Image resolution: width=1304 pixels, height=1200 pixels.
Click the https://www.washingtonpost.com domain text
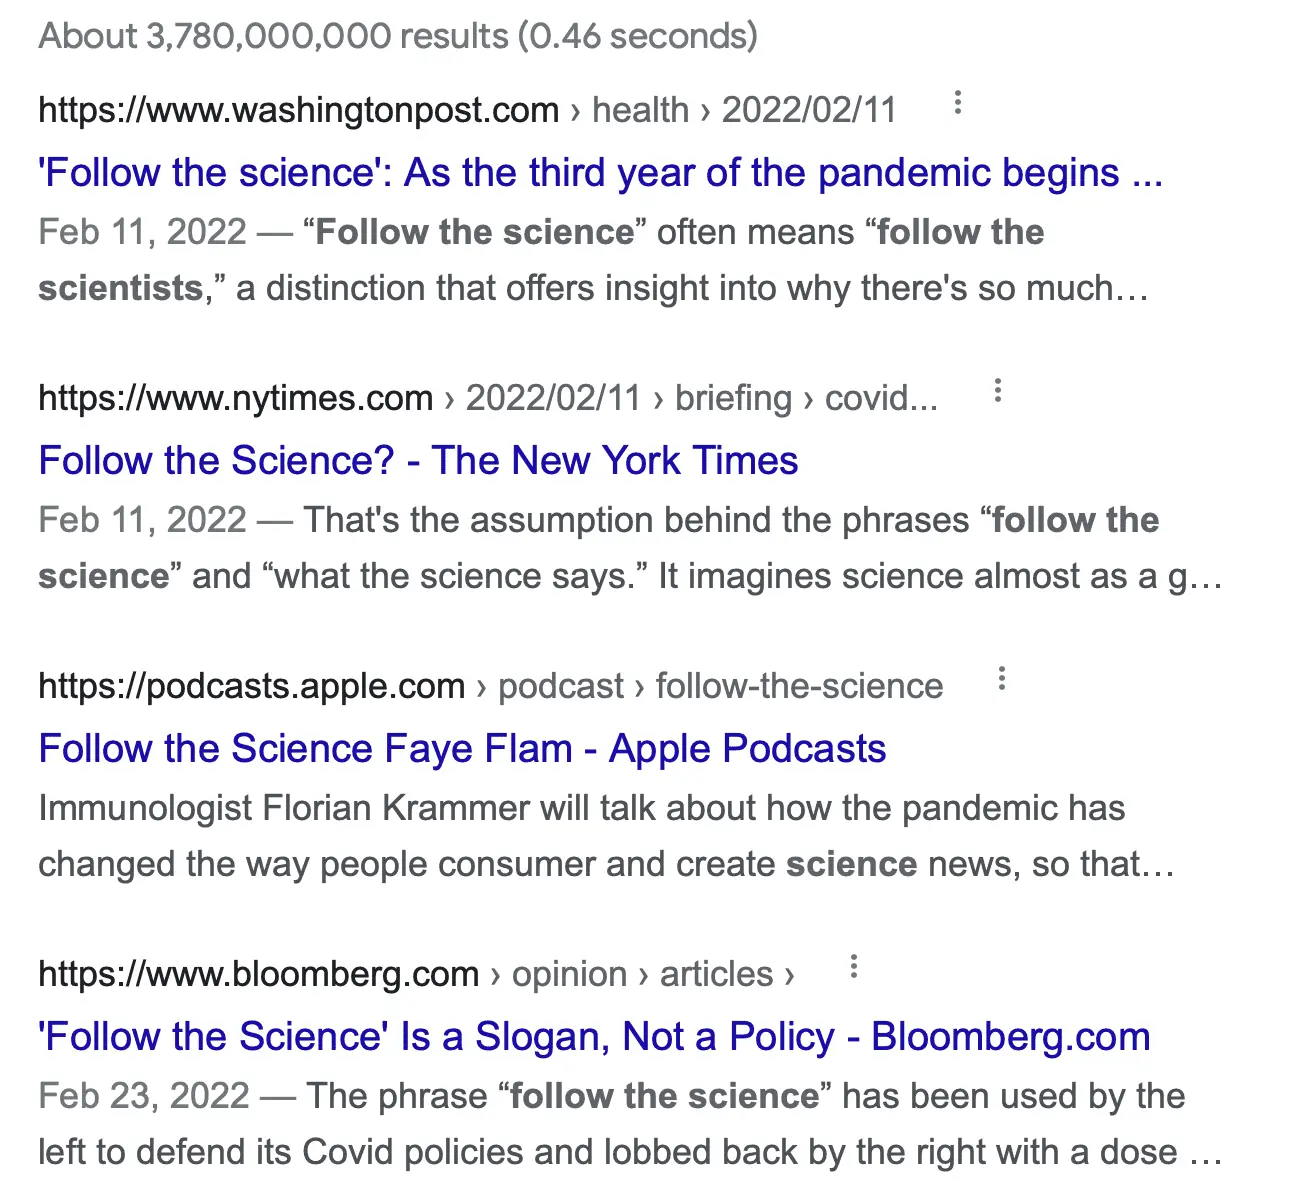tap(298, 110)
